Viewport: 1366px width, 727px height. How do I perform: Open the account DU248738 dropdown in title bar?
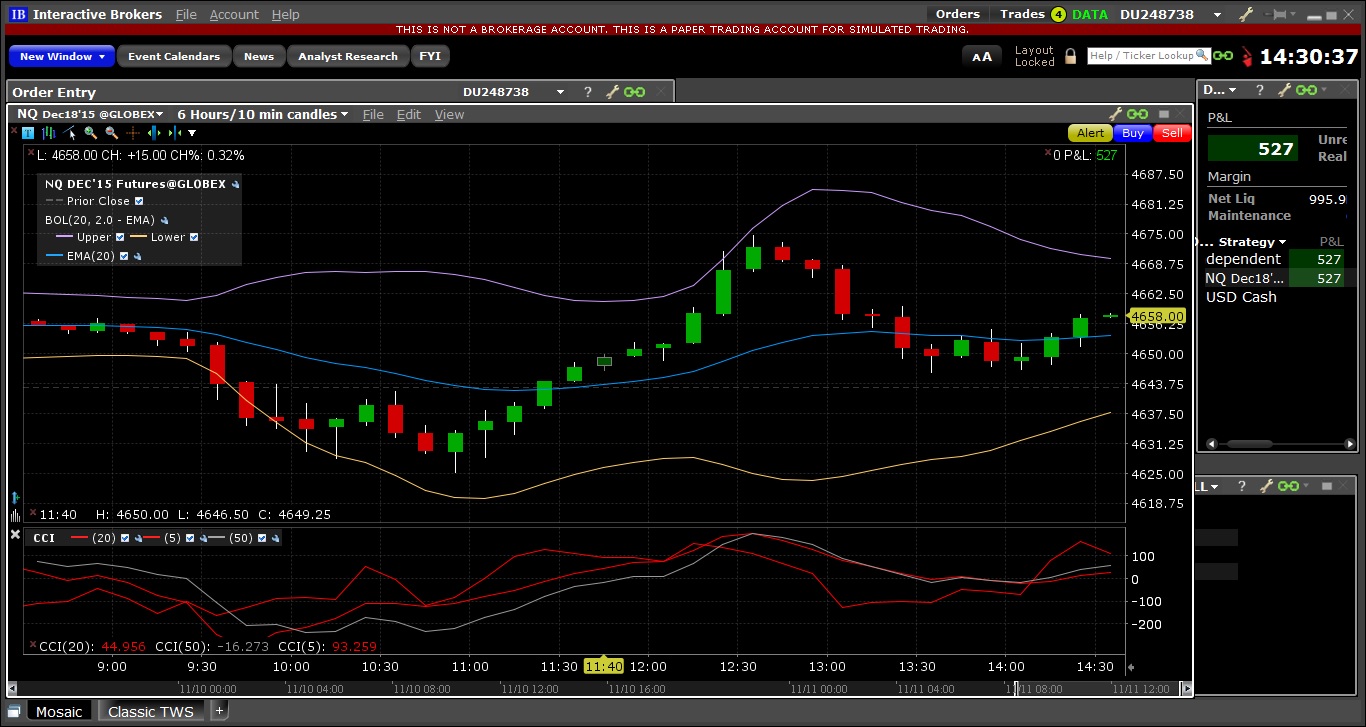(1217, 14)
